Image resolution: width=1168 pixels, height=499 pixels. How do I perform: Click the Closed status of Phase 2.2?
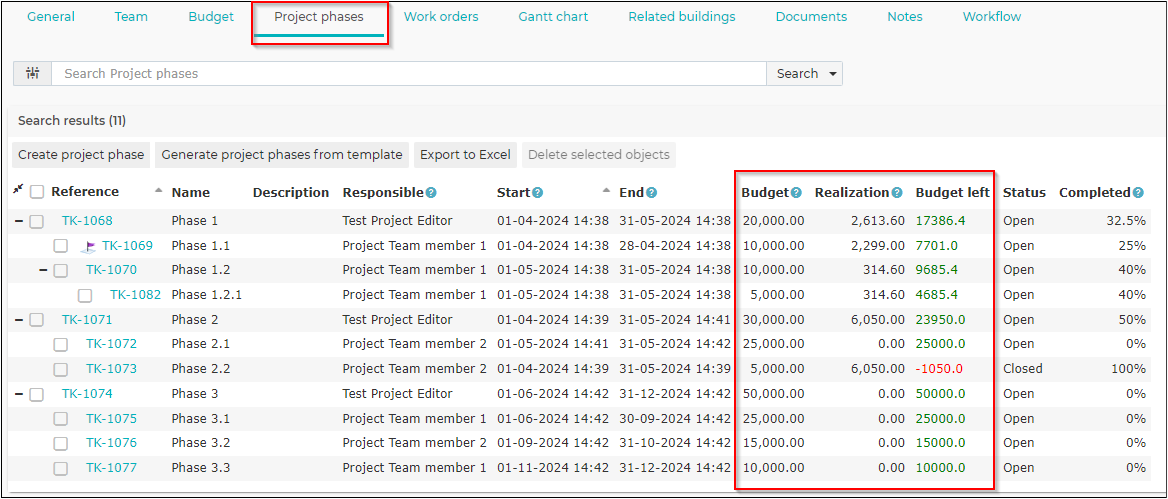tap(1023, 369)
